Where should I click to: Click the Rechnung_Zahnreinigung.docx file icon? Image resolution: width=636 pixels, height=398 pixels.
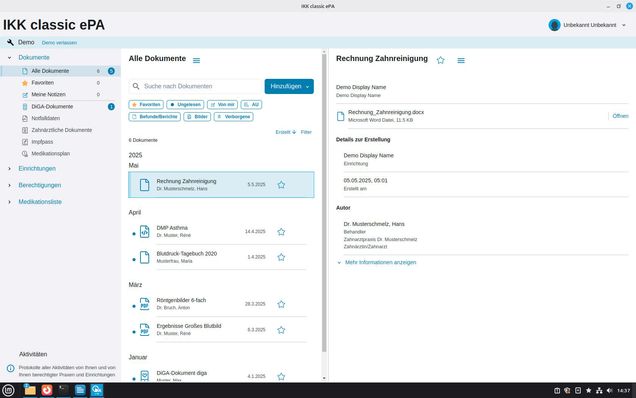click(x=341, y=116)
